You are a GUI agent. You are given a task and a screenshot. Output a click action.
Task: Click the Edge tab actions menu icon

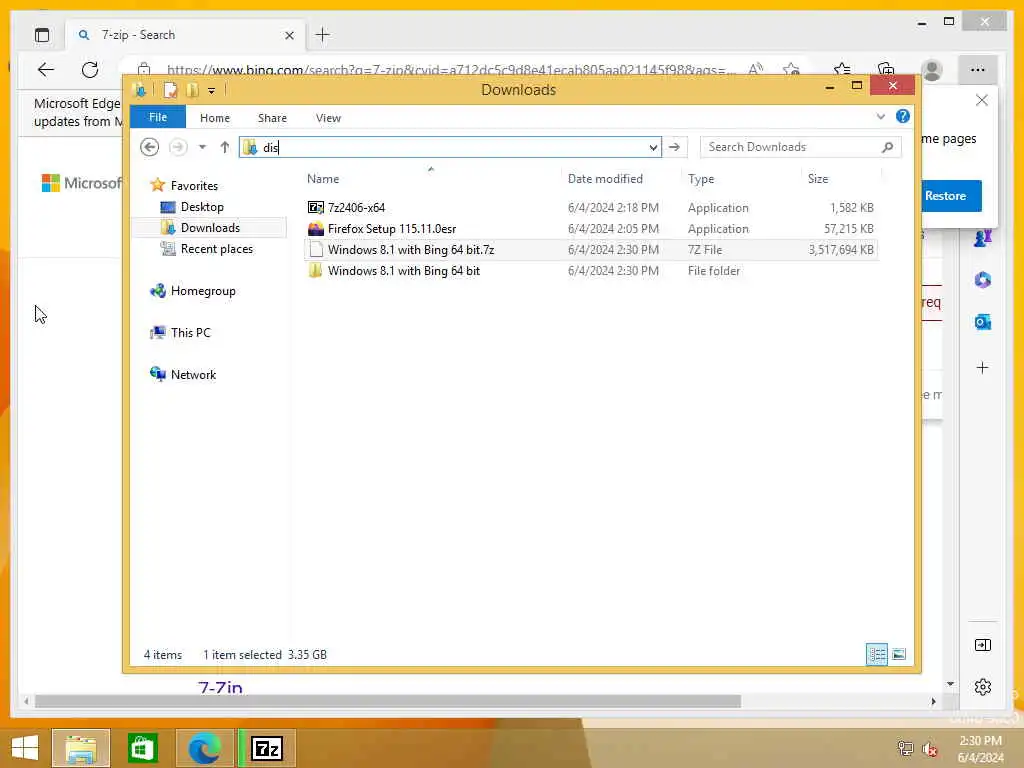click(42, 35)
